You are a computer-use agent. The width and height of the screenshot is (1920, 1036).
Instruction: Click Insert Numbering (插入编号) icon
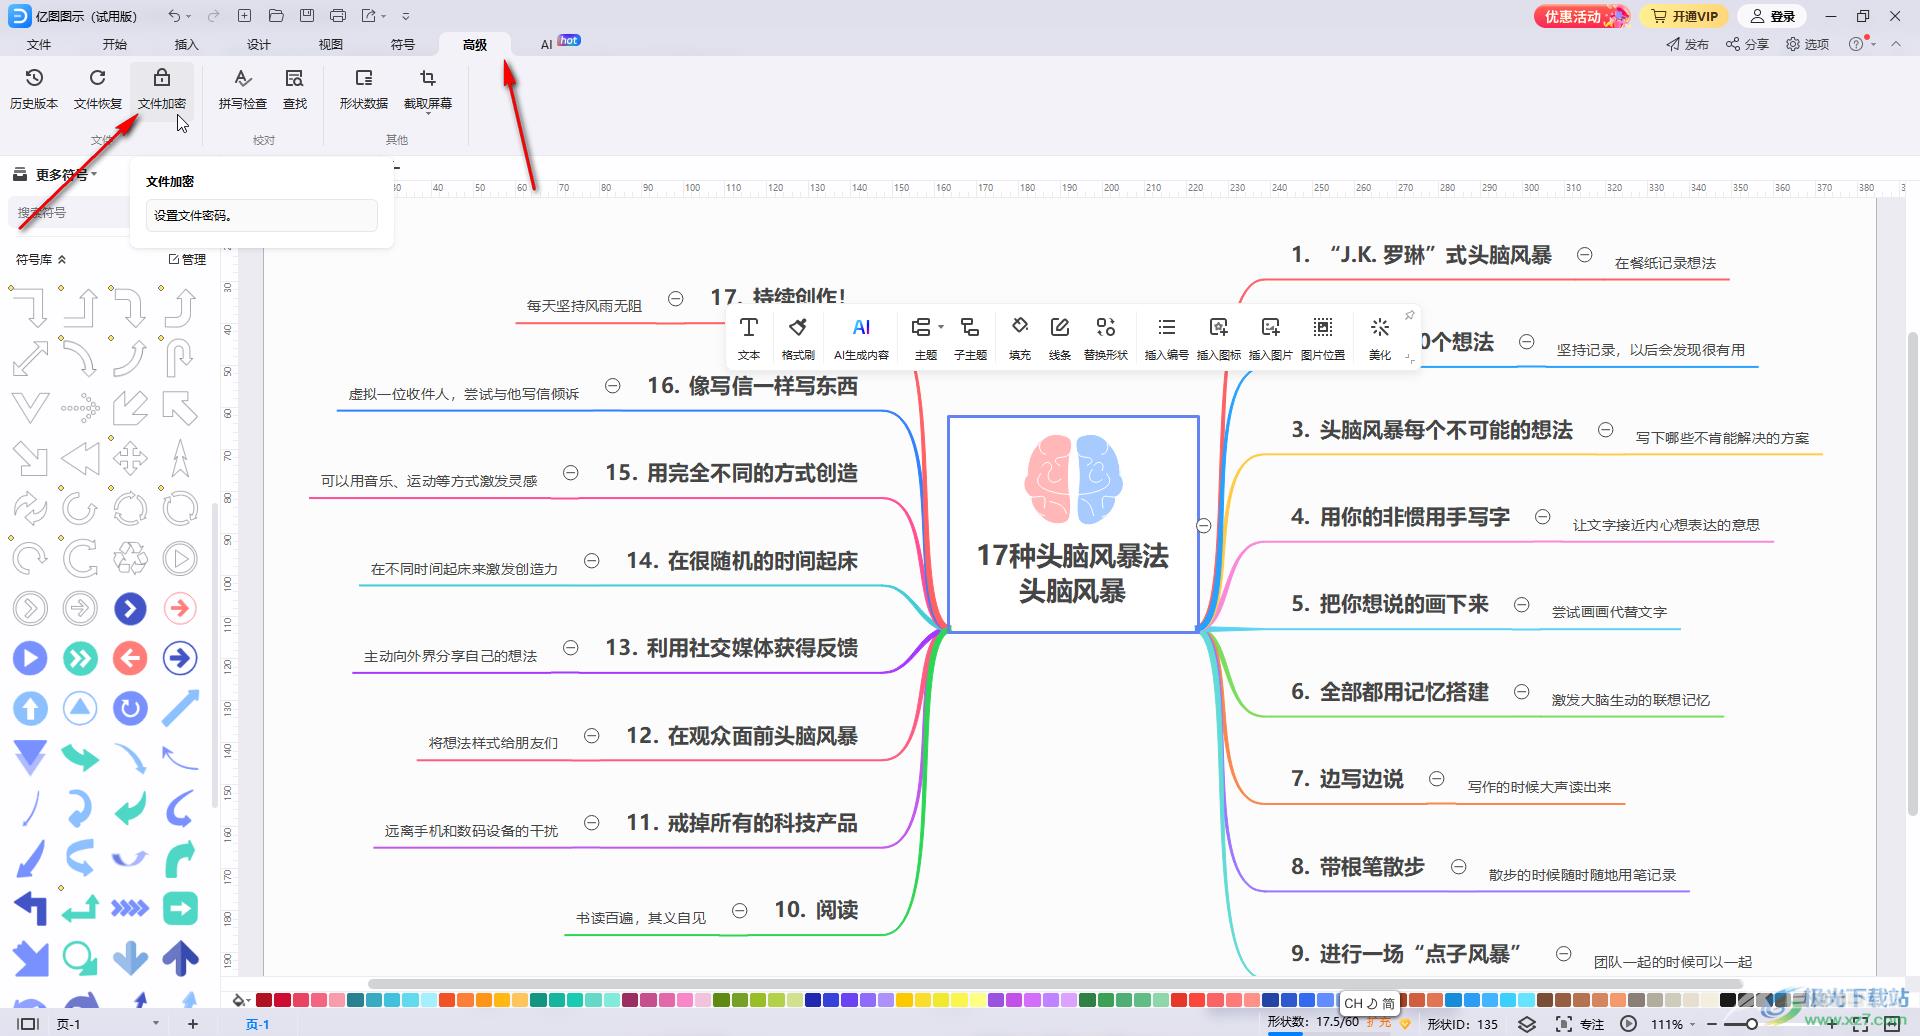click(1166, 327)
